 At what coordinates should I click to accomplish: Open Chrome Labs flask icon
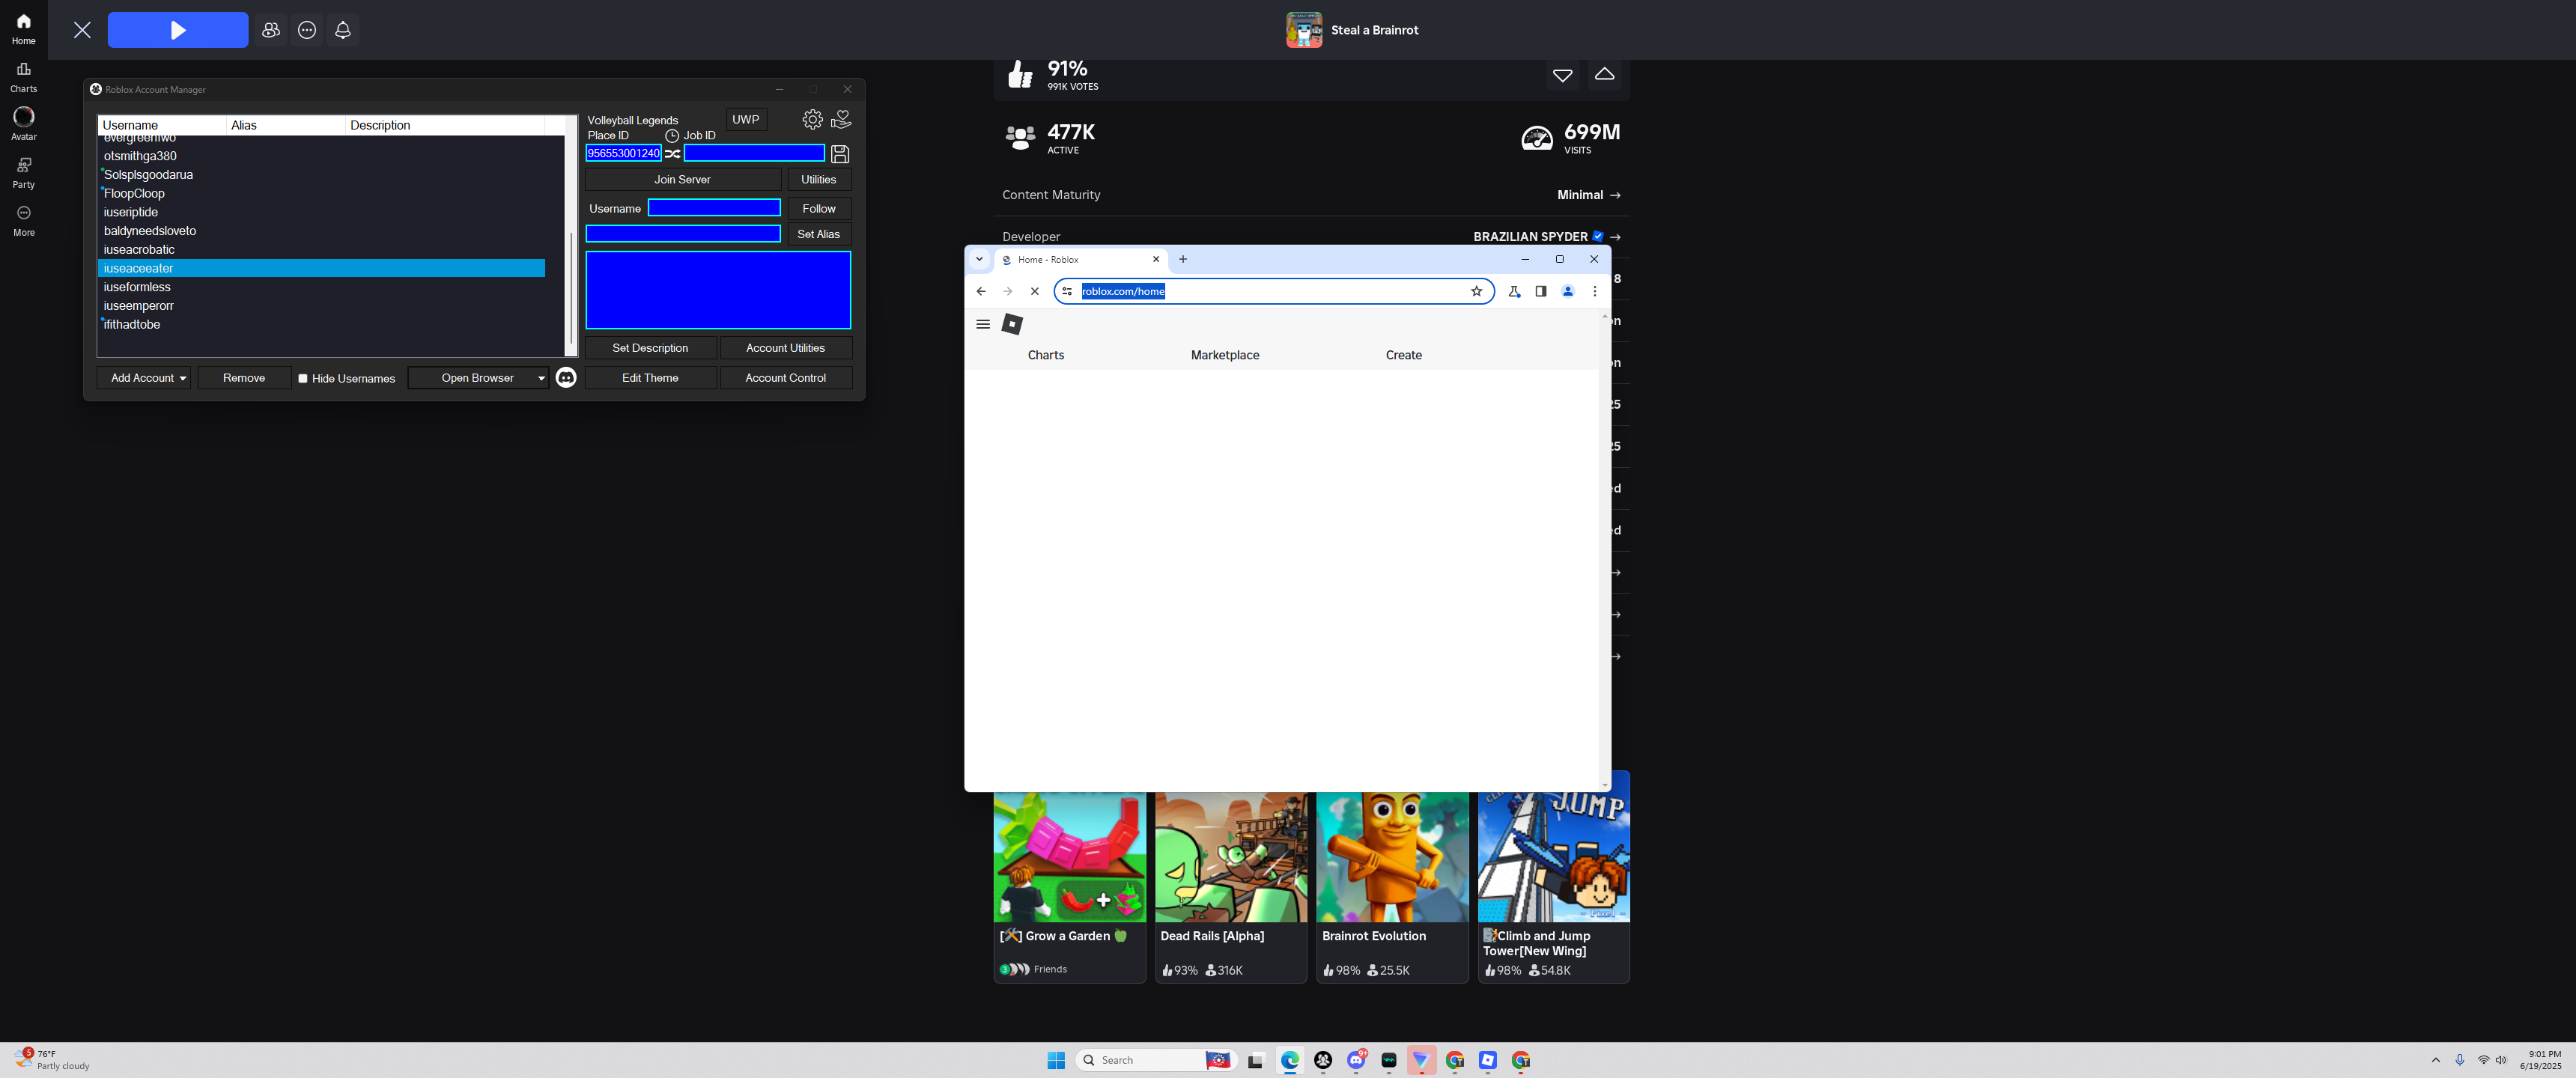(x=1514, y=292)
